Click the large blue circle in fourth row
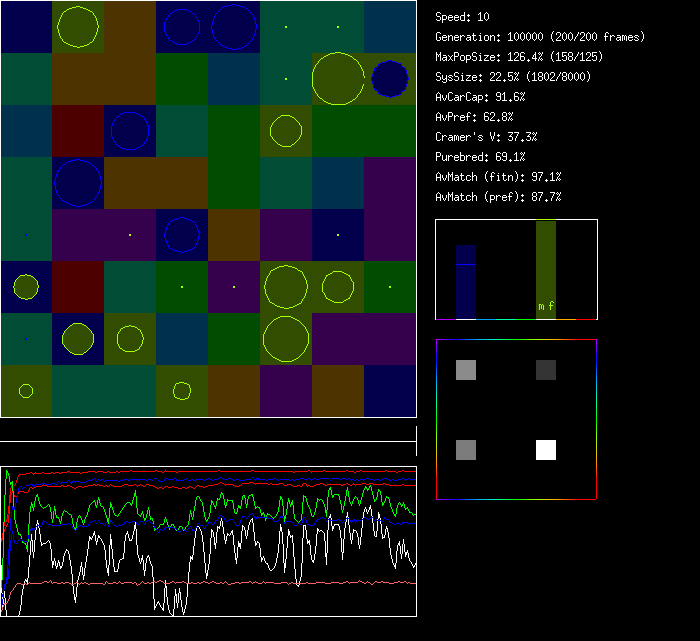This screenshot has width=700, height=641. [x=78, y=182]
